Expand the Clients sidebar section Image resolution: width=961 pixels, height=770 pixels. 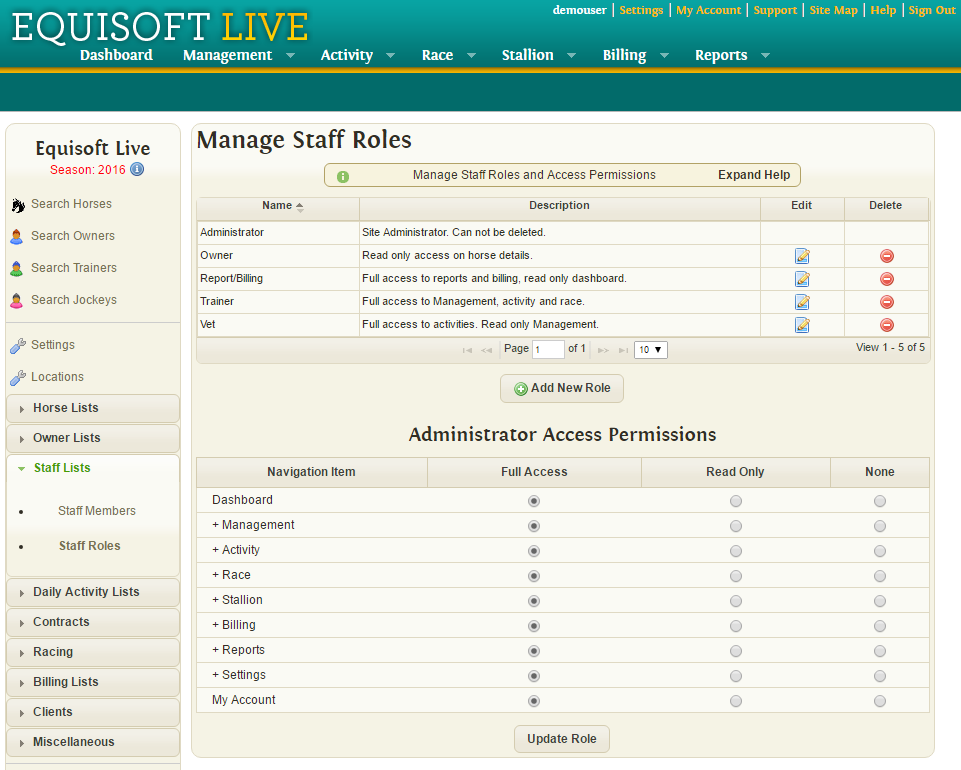93,712
